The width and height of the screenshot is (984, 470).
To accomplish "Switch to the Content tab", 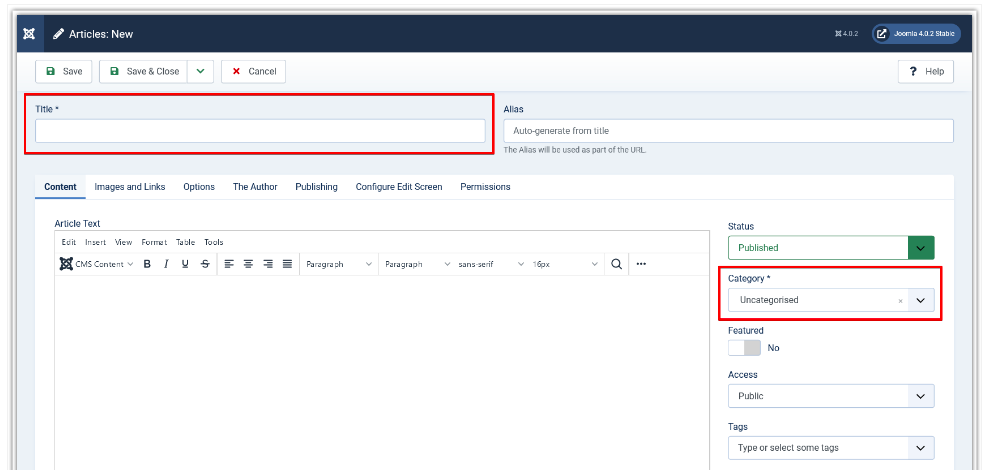I will click(x=60, y=187).
